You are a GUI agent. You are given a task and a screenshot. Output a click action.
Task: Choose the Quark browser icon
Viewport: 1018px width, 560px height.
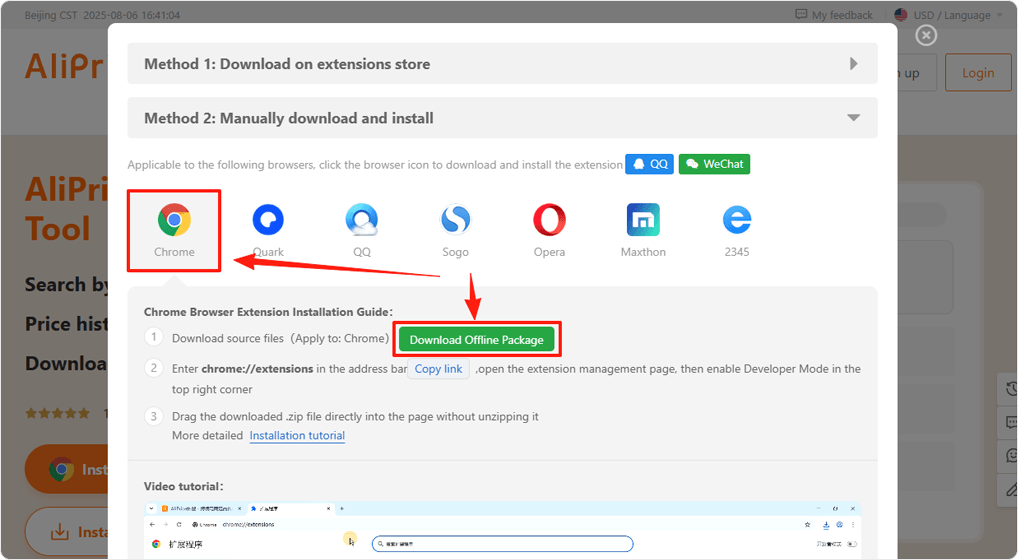click(x=268, y=221)
